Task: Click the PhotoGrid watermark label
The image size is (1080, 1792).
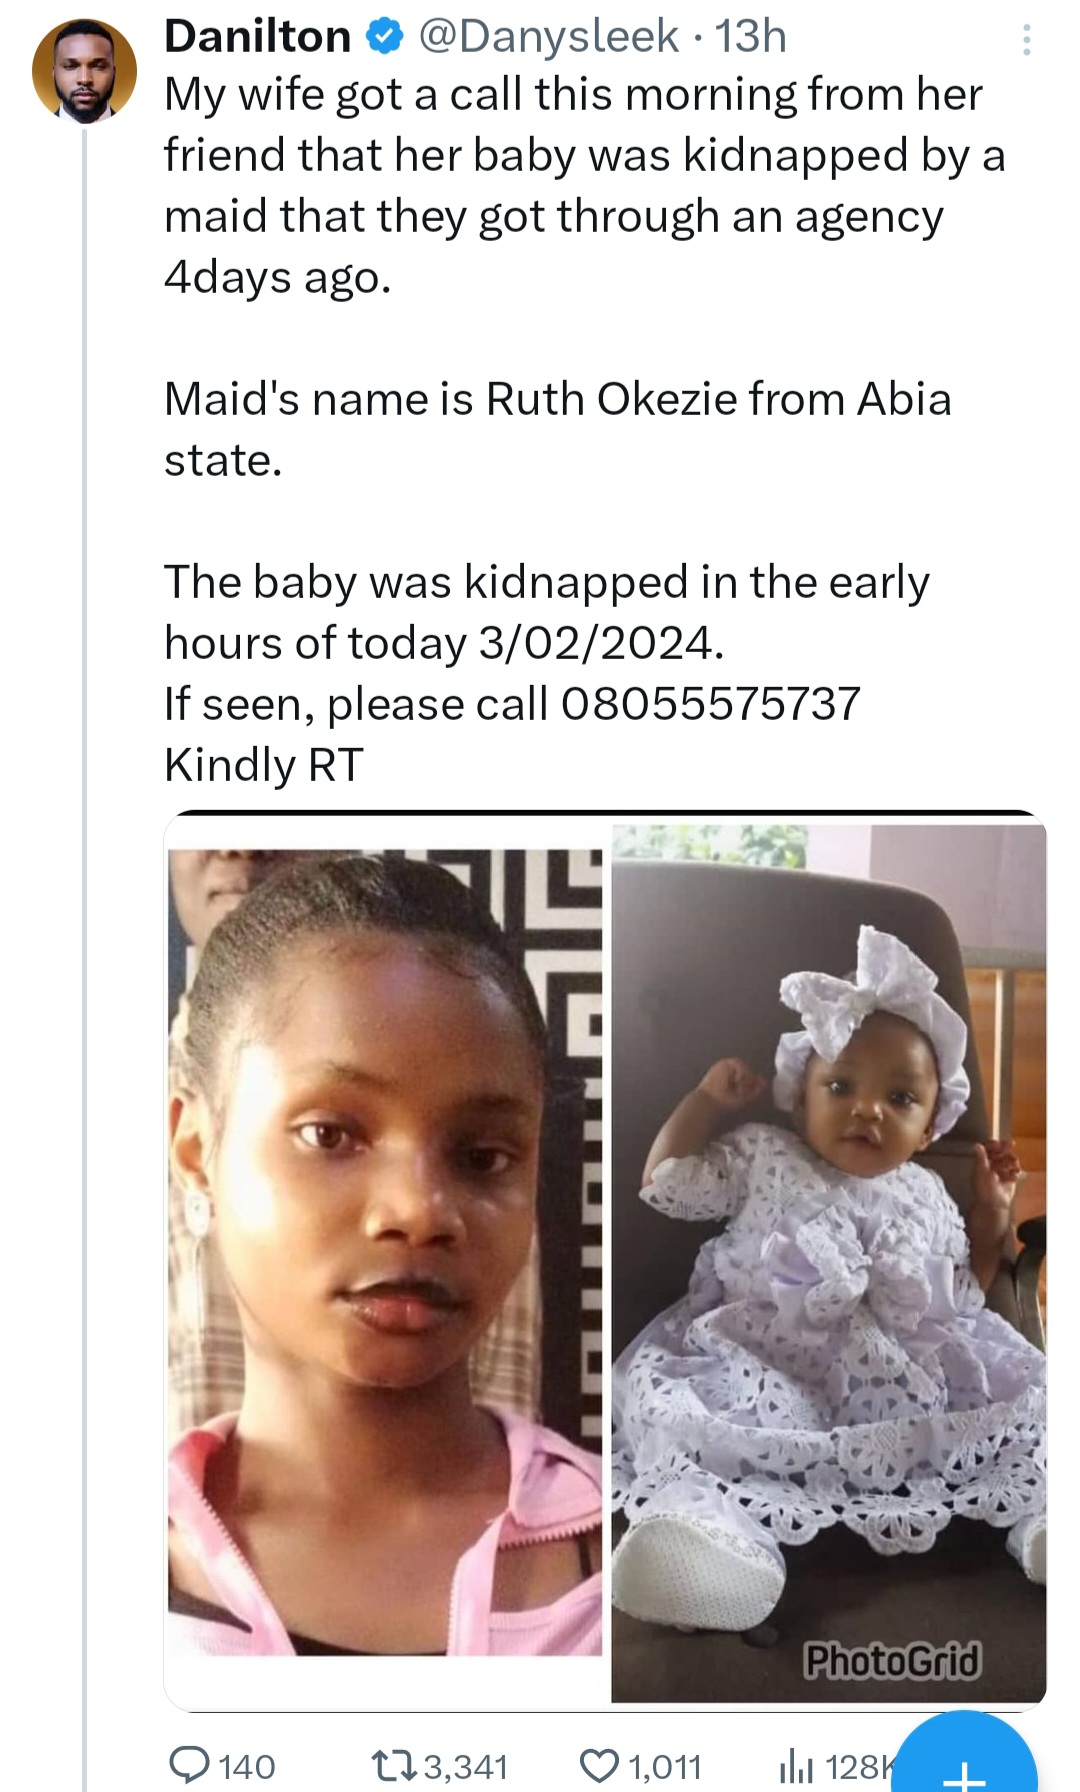Action: 892,1661
